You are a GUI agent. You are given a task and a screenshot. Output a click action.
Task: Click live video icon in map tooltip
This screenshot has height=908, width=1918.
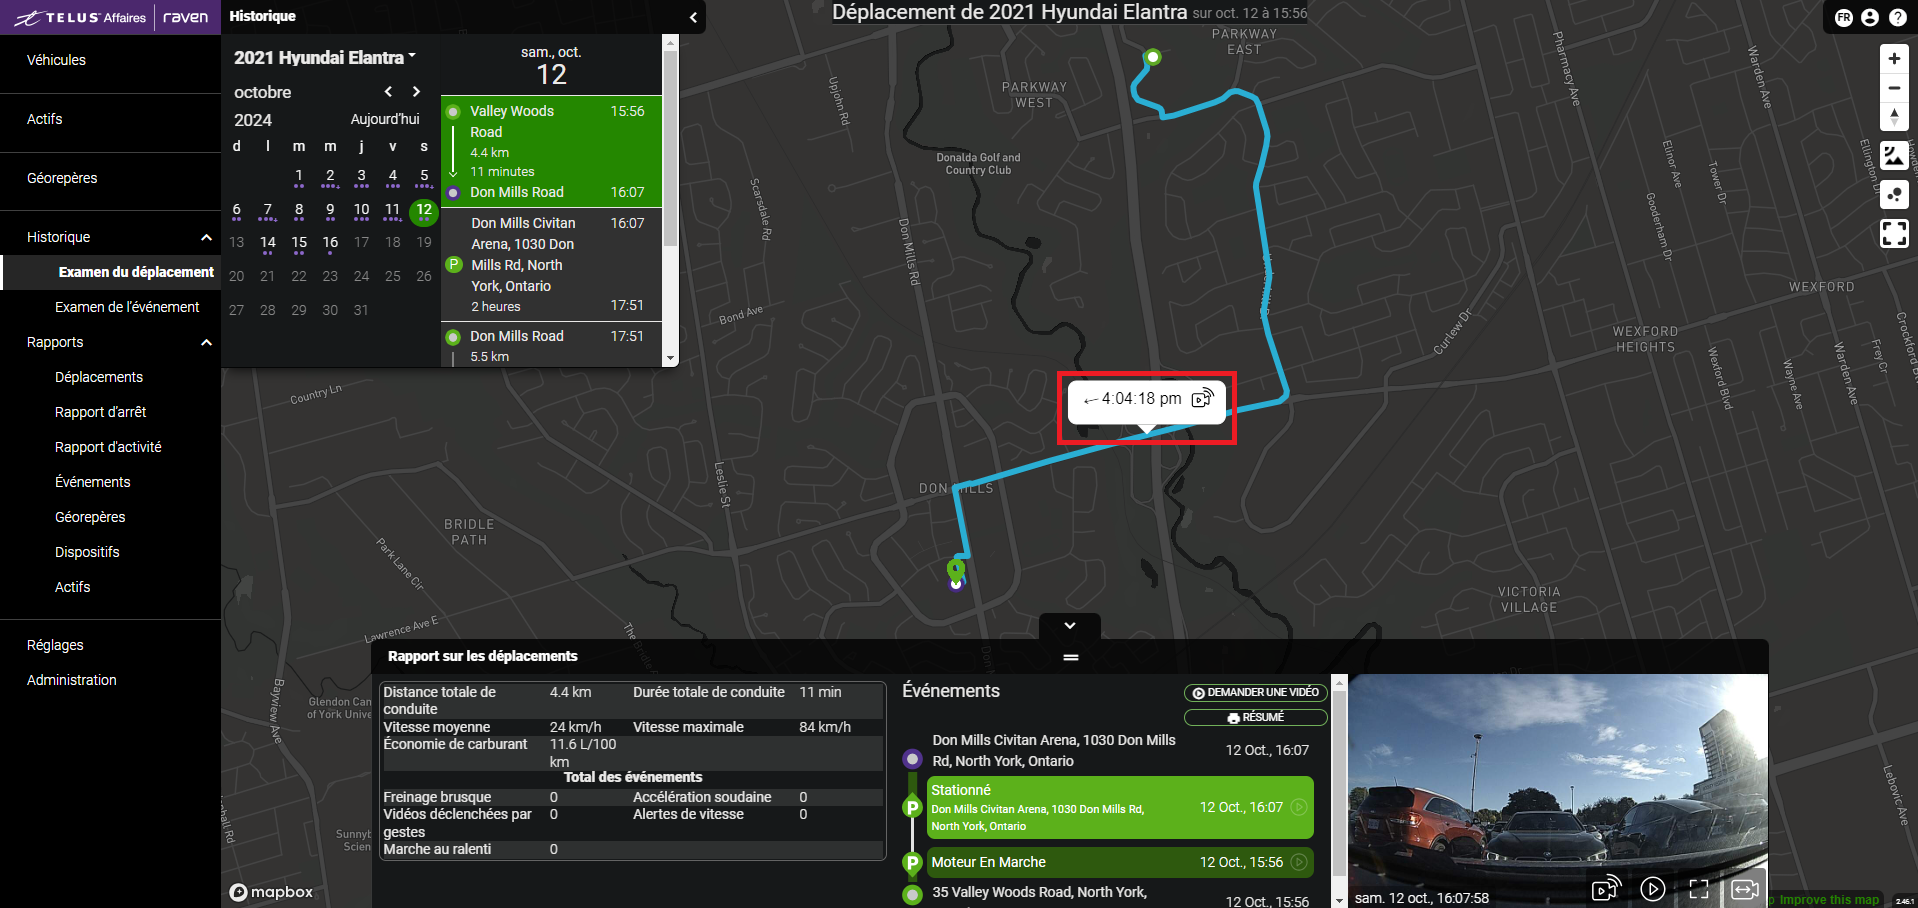(x=1203, y=398)
